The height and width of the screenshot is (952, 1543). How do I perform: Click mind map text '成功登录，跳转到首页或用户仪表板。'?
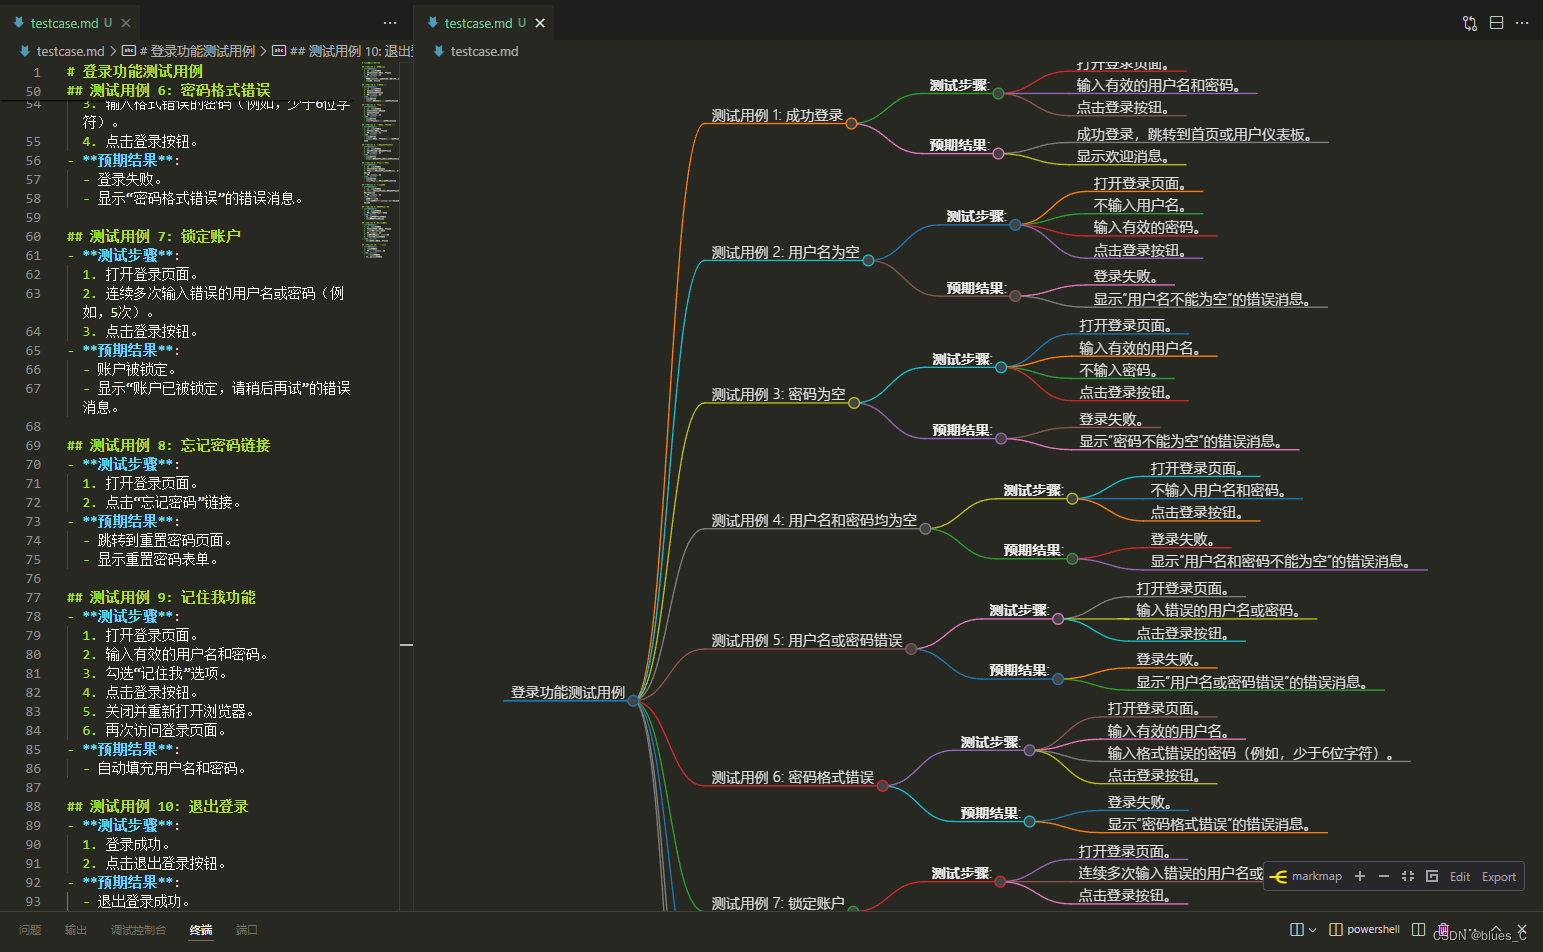(1194, 134)
